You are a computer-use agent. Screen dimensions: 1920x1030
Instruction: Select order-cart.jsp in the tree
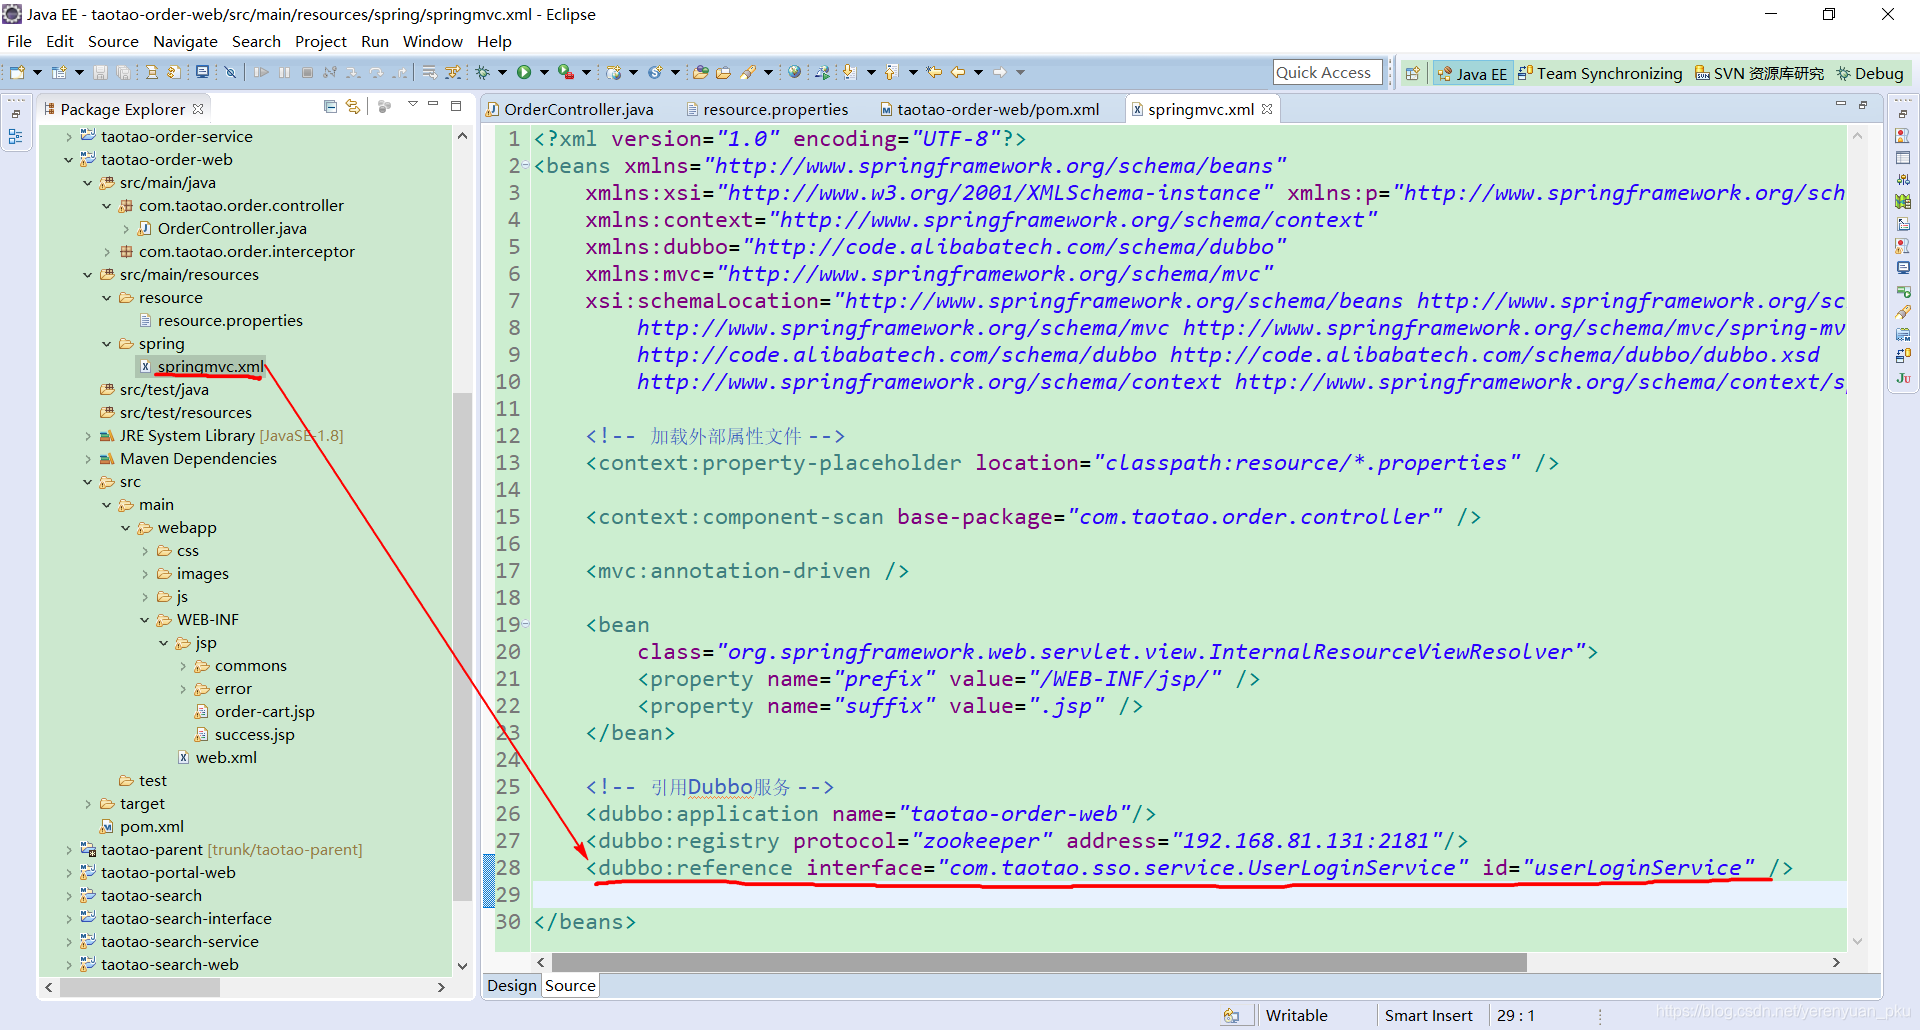tap(264, 711)
